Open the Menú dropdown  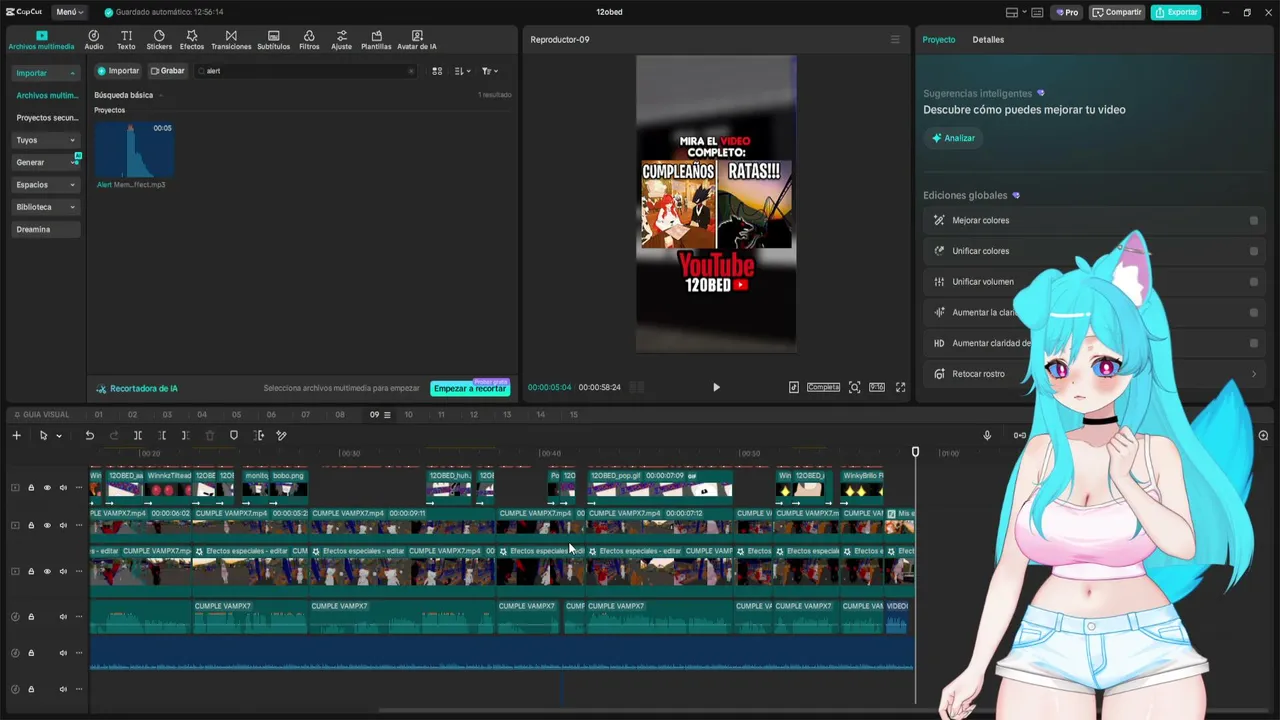pyautogui.click(x=69, y=12)
